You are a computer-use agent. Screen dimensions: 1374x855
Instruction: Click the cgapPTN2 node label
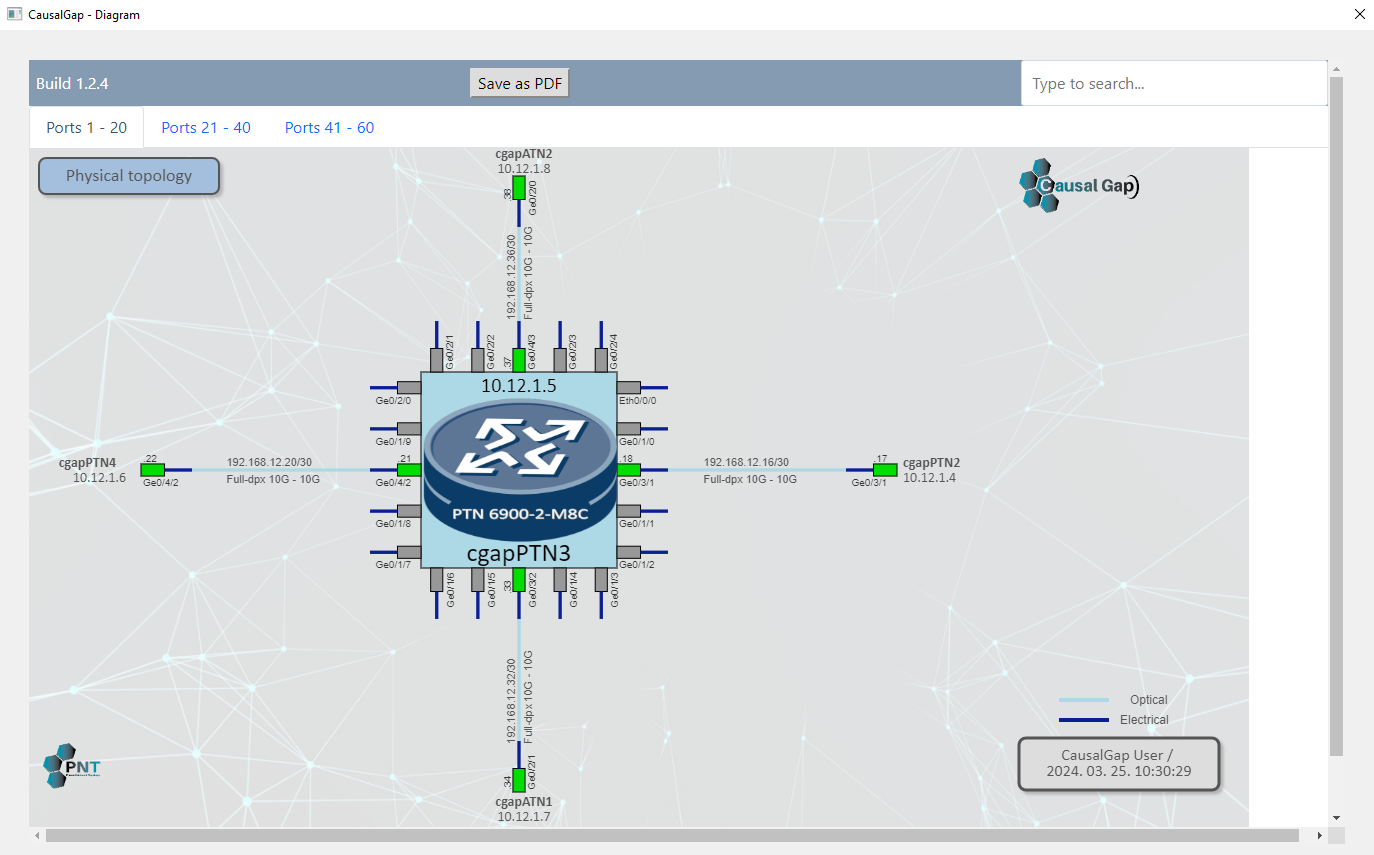coord(932,463)
